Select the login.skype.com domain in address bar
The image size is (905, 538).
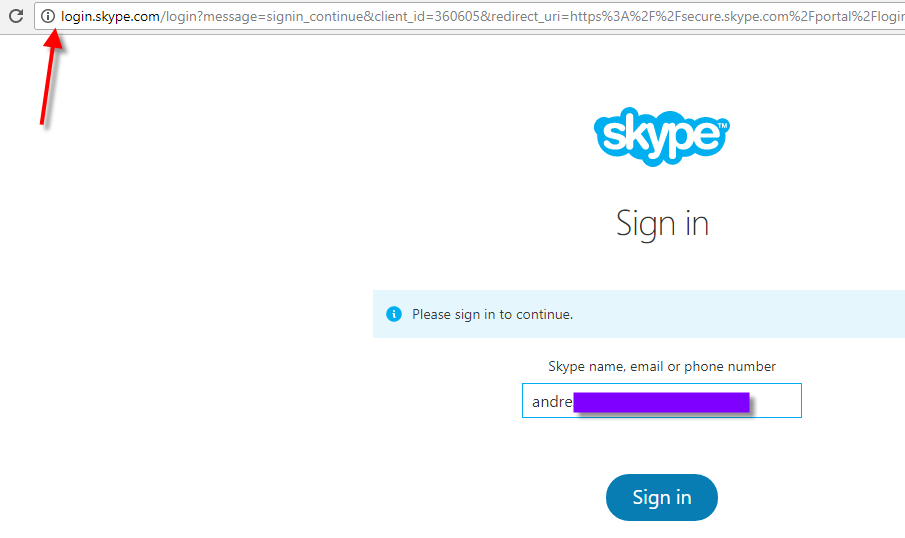[110, 16]
